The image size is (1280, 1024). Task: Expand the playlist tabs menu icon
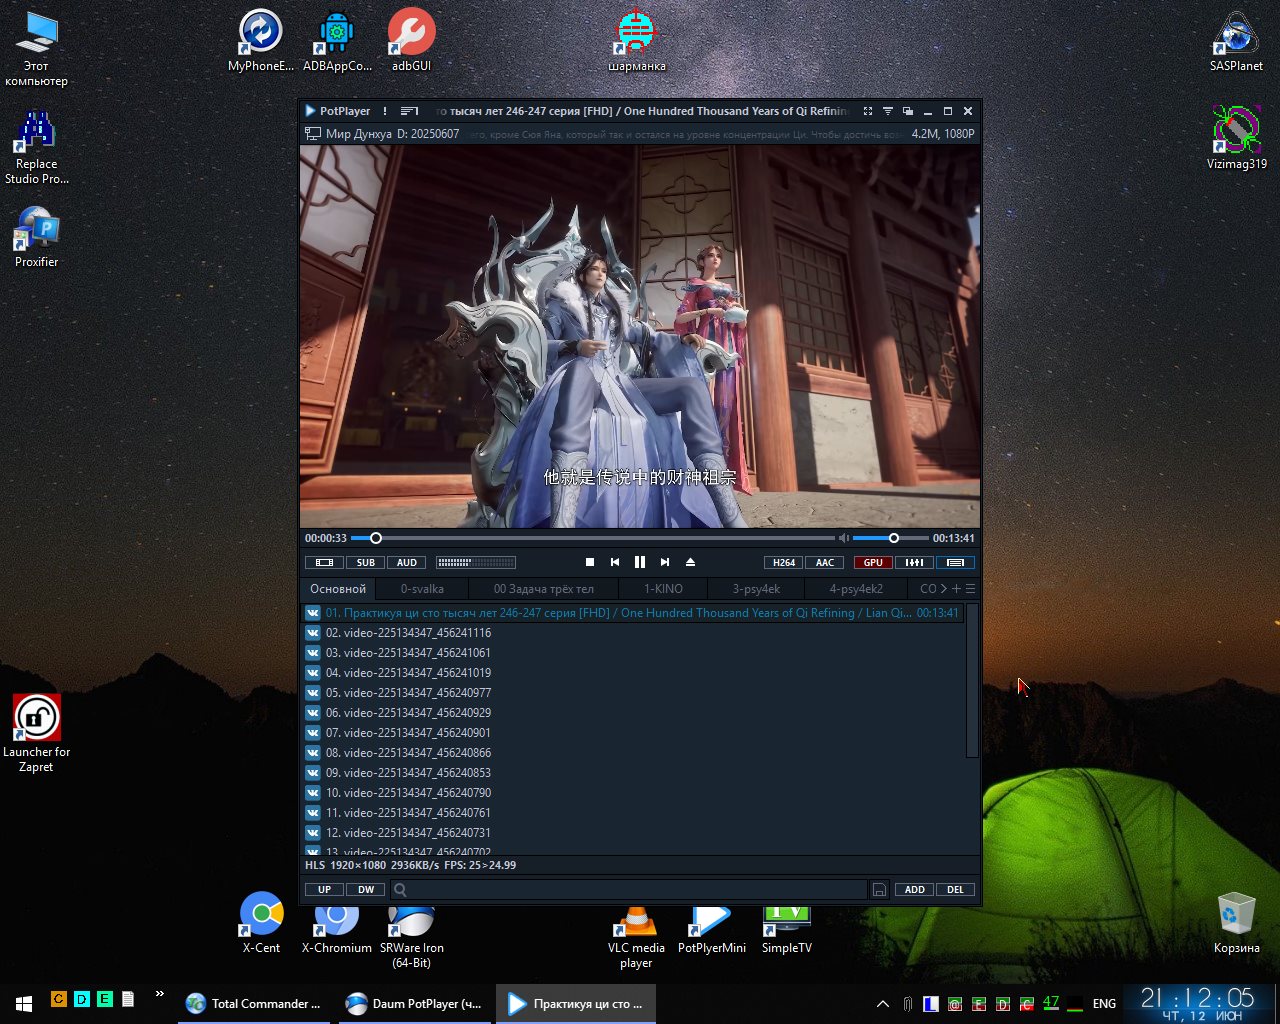[x=970, y=589]
